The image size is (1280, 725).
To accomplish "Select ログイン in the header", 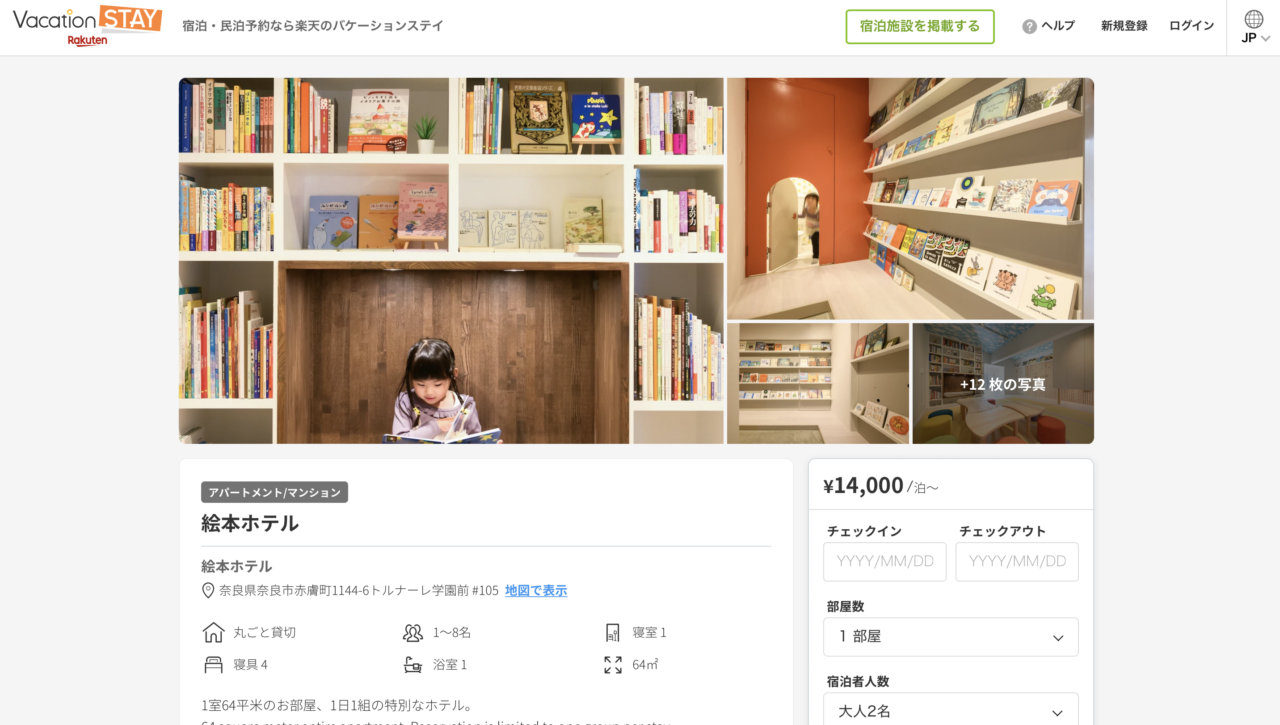I will [1192, 26].
